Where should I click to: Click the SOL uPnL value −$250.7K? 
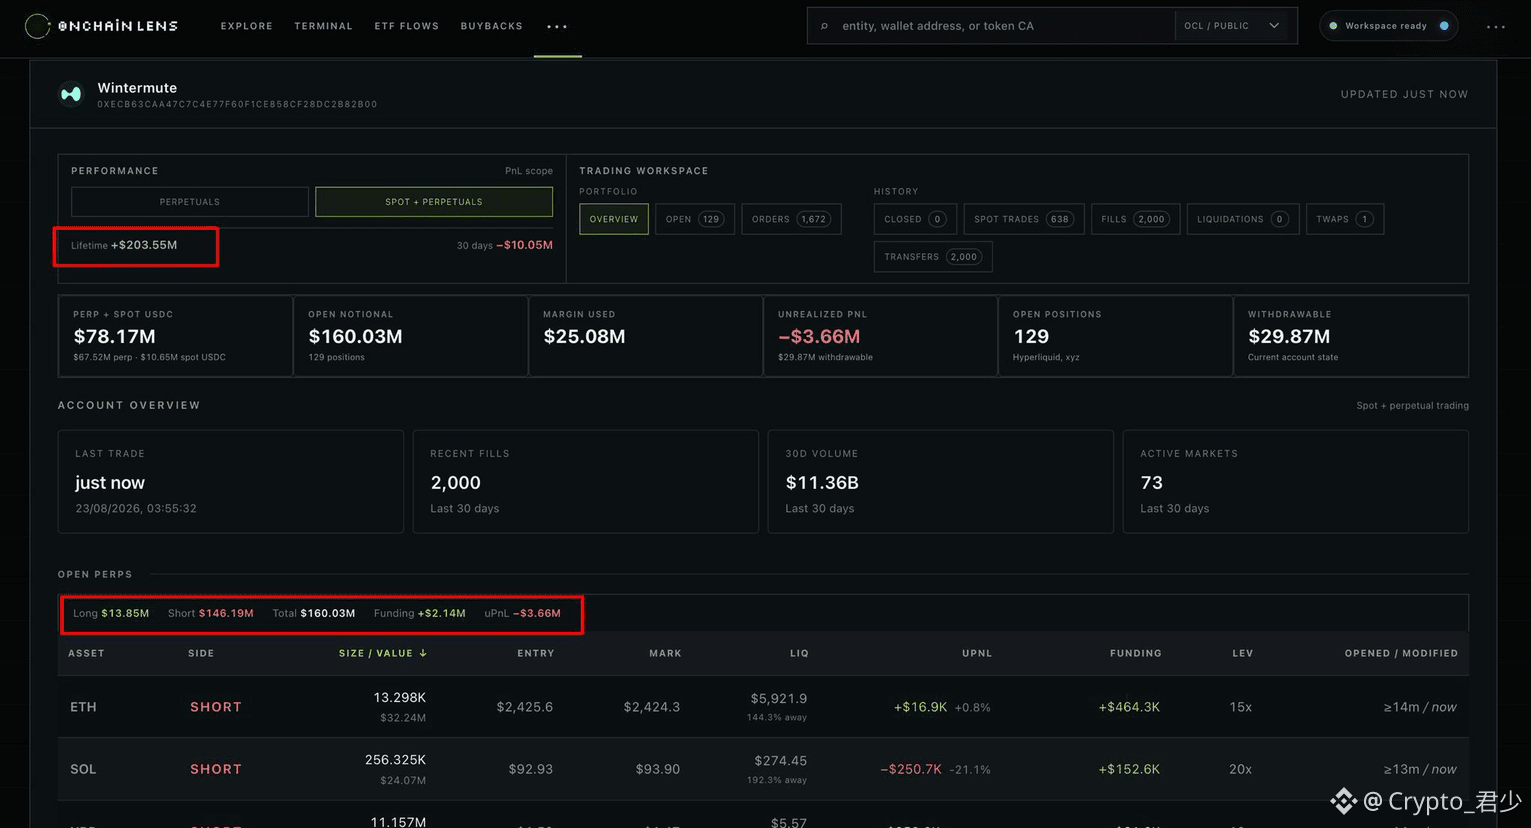point(911,769)
